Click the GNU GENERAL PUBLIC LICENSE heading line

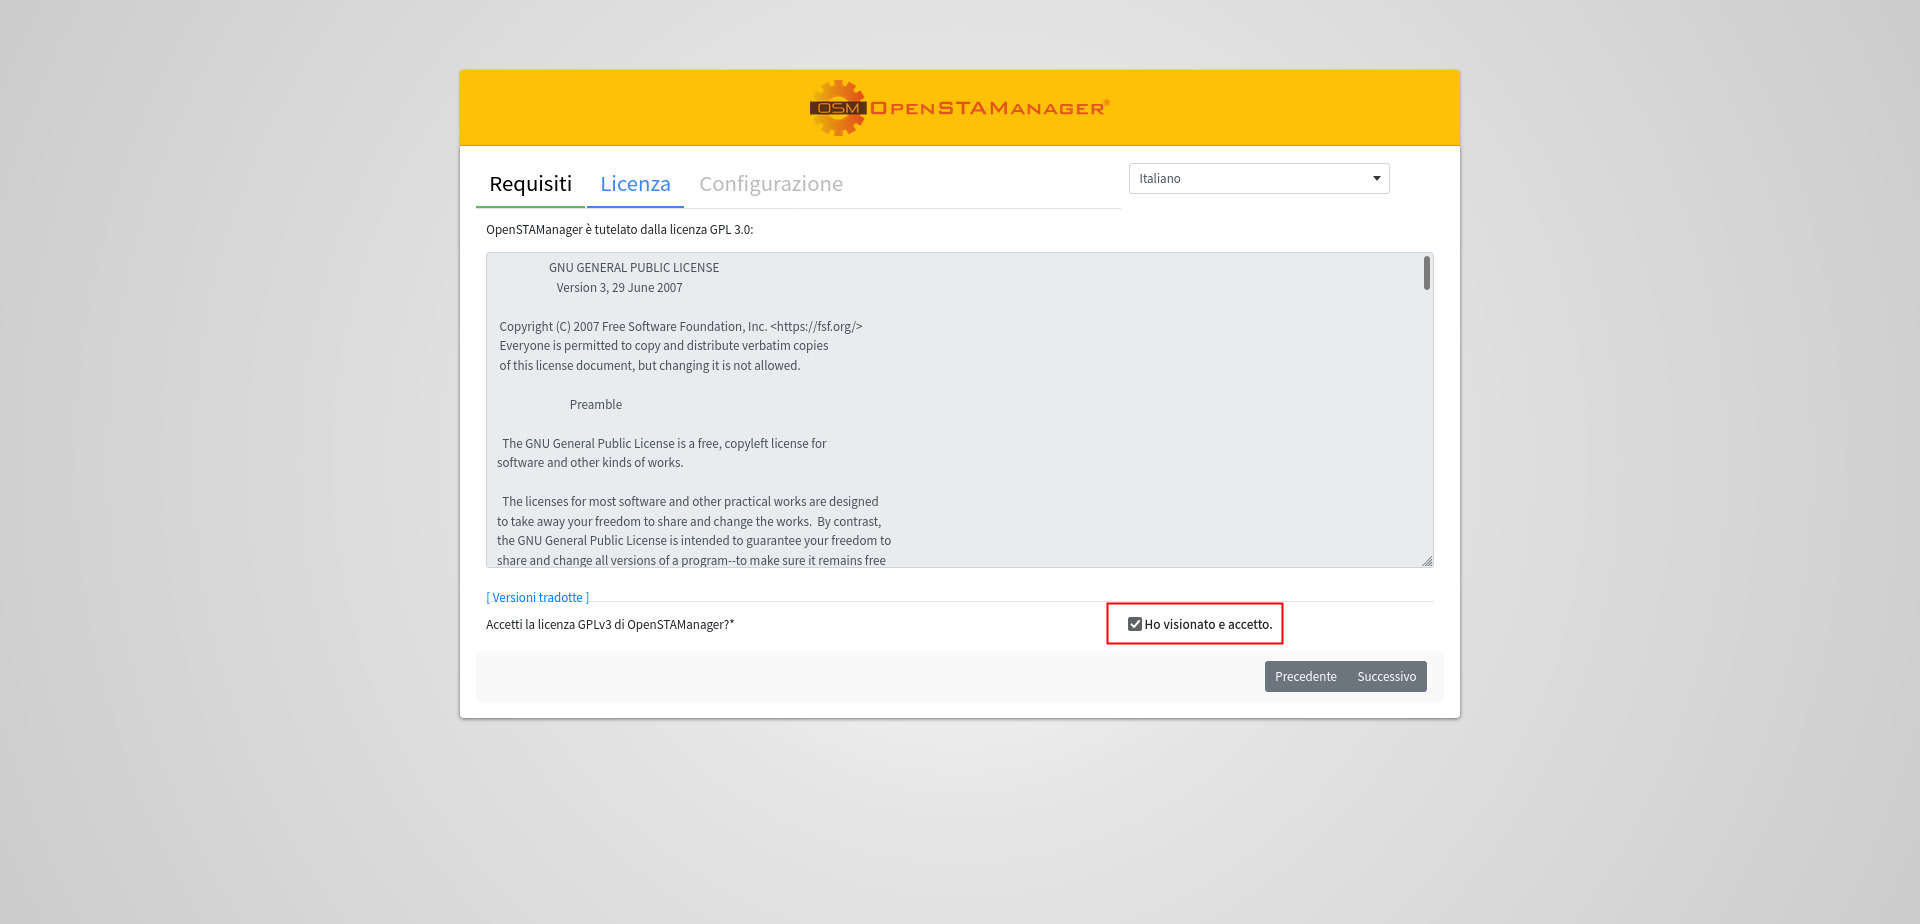(634, 267)
